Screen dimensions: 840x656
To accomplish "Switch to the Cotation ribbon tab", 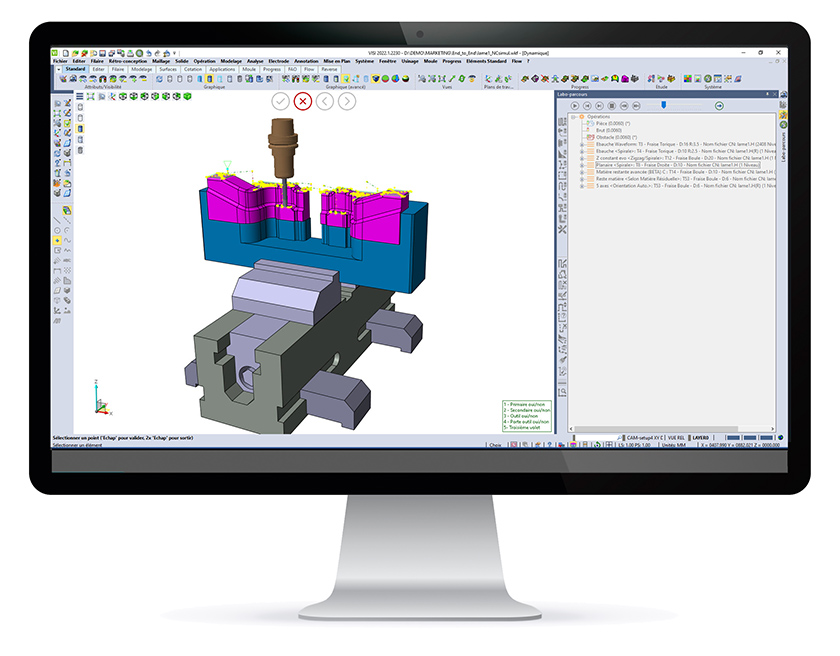I will [x=192, y=69].
